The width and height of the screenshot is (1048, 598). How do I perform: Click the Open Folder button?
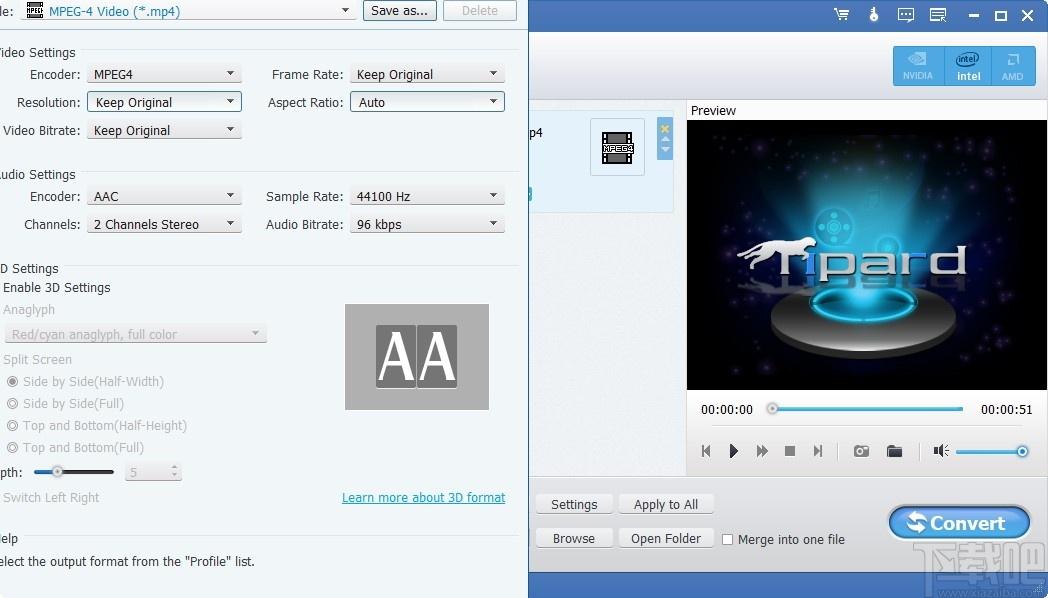tap(666, 539)
